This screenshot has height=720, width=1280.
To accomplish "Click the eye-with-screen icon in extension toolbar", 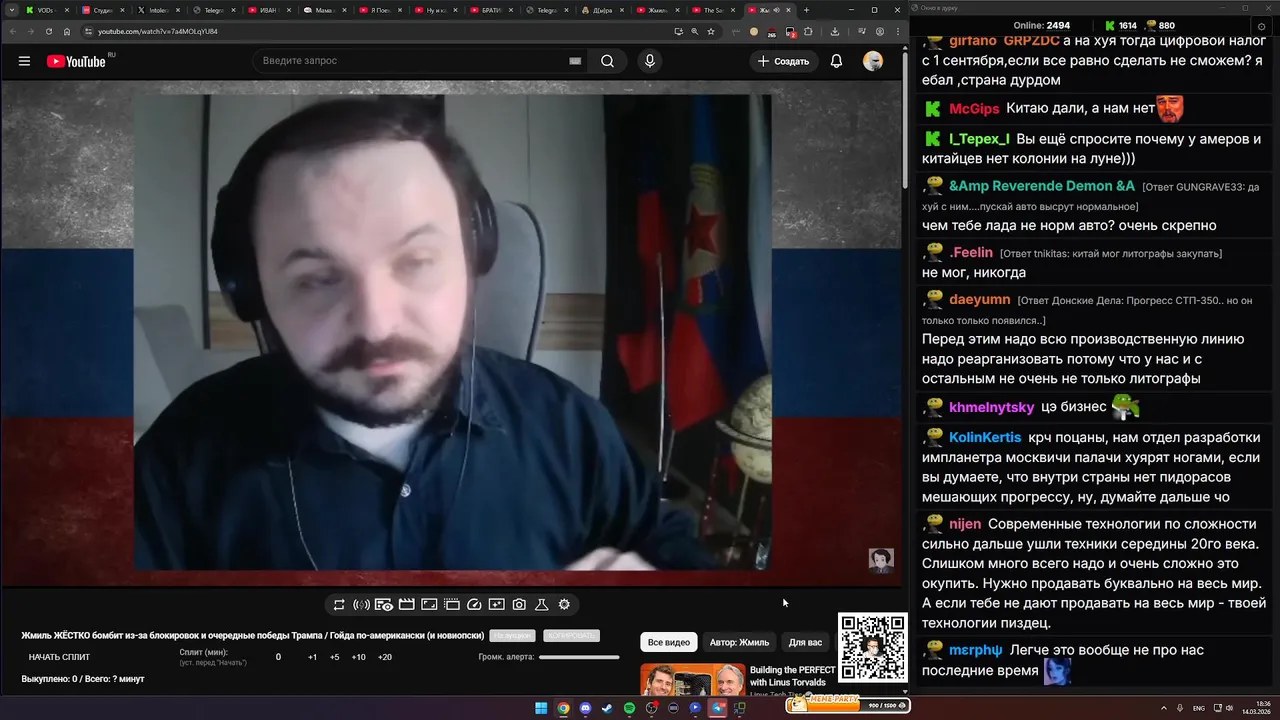I will 384,604.
